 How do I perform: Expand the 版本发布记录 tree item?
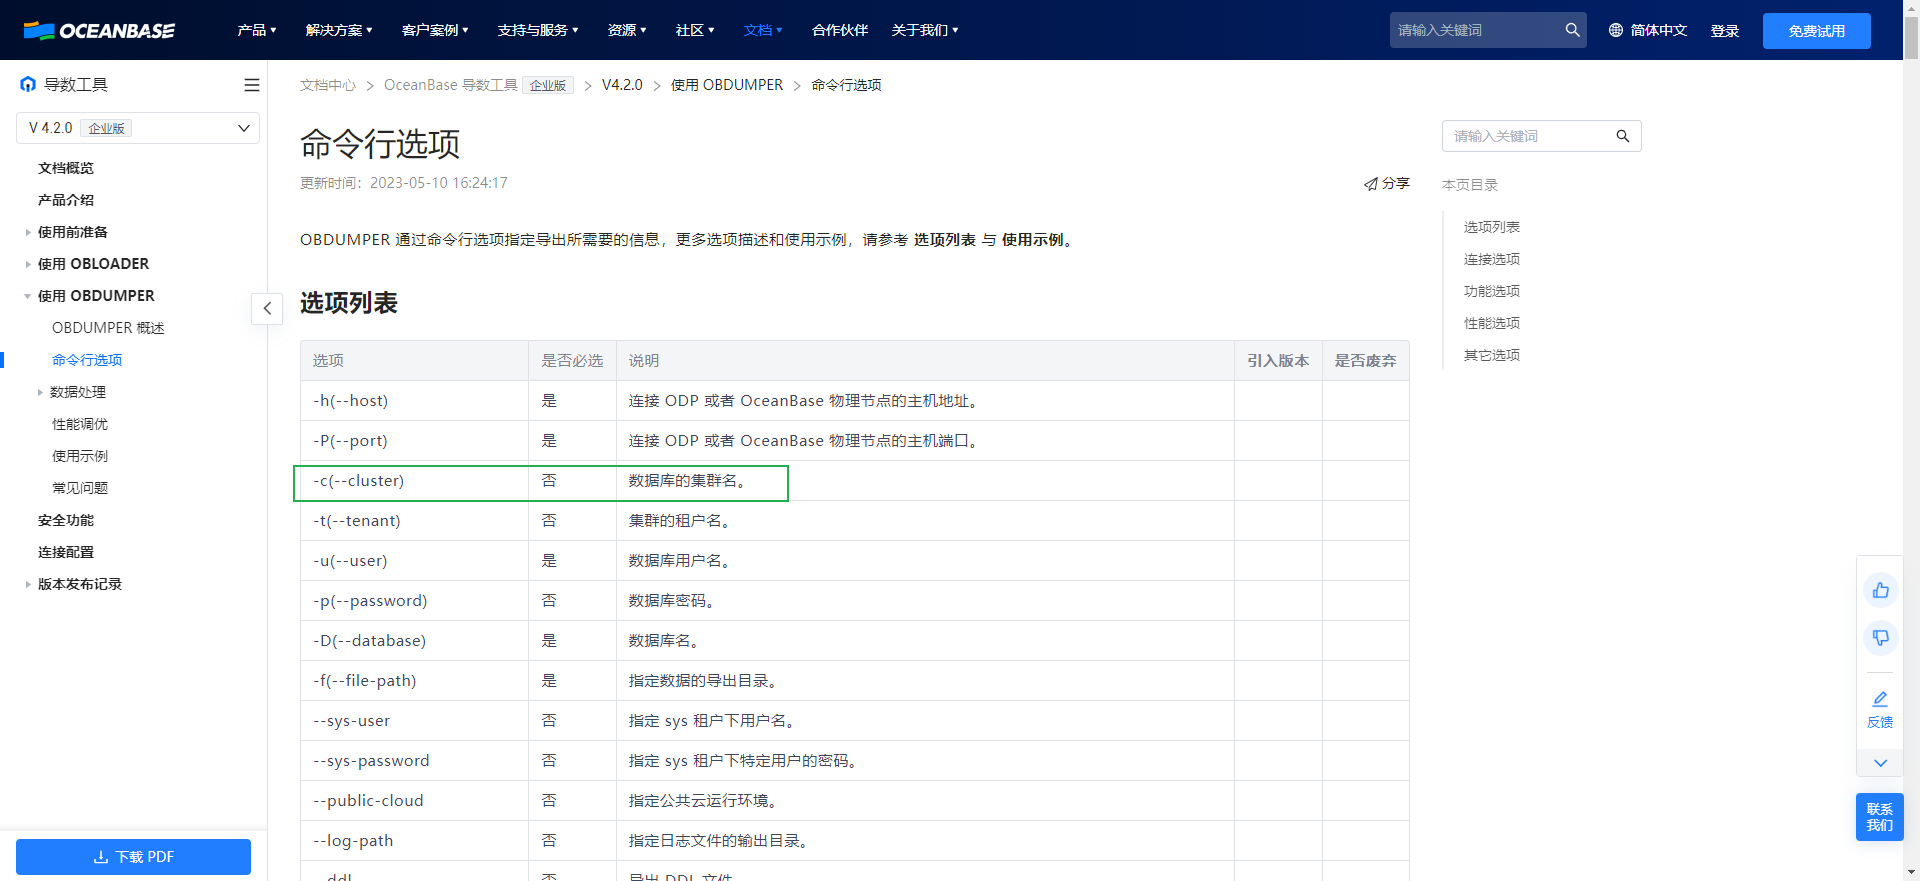pos(27,584)
